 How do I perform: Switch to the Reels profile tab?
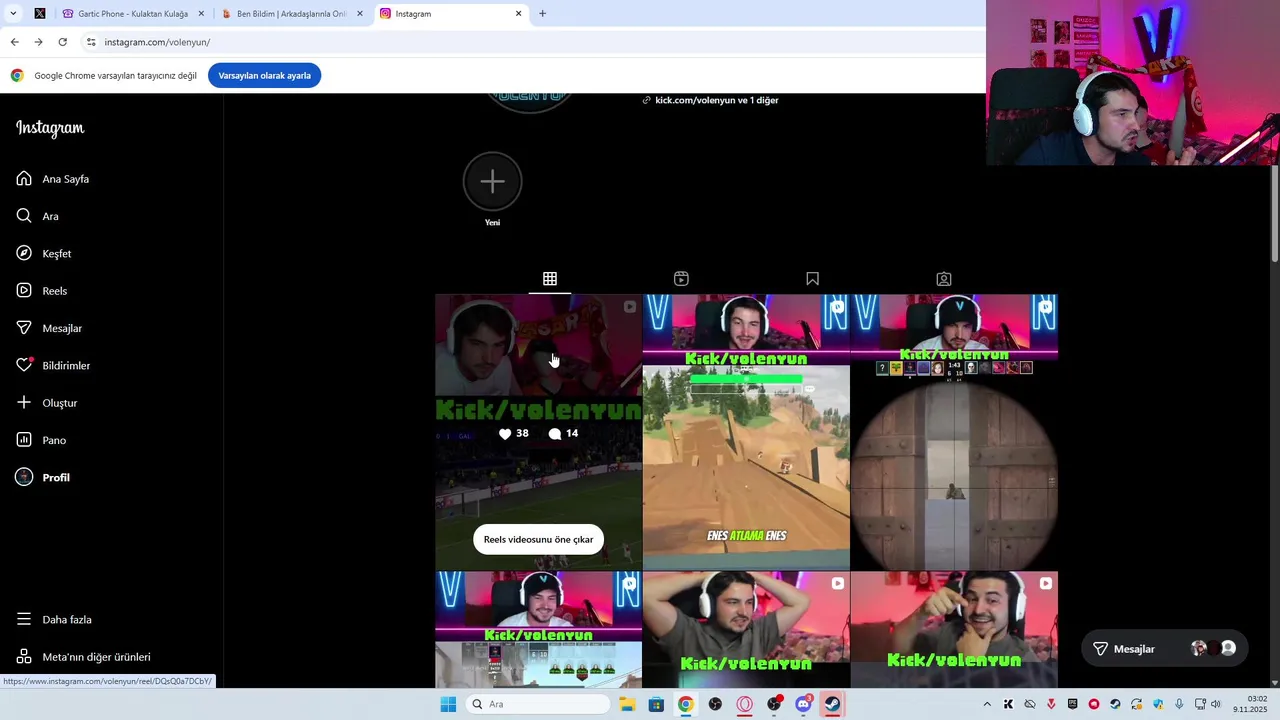681,279
